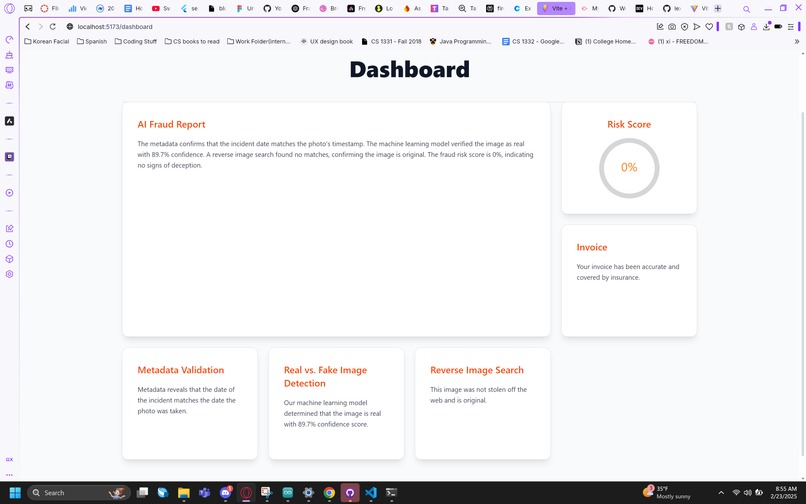The width and height of the screenshot is (806, 504).
Task: Open the Extensions cube icon in sidebar
Action: click(x=9, y=259)
